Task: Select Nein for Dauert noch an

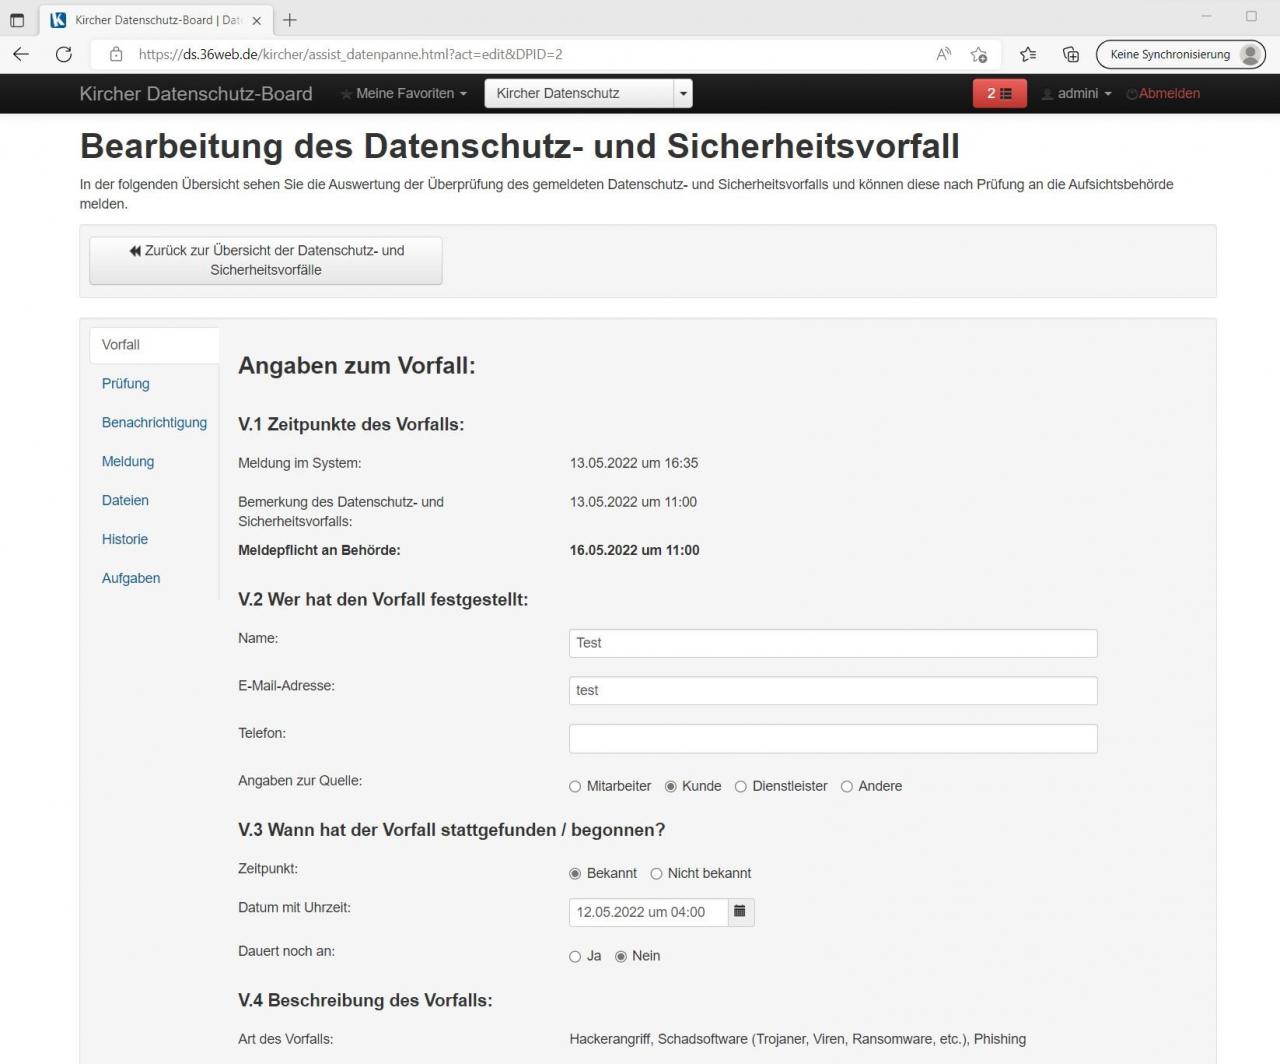Action: (x=621, y=957)
